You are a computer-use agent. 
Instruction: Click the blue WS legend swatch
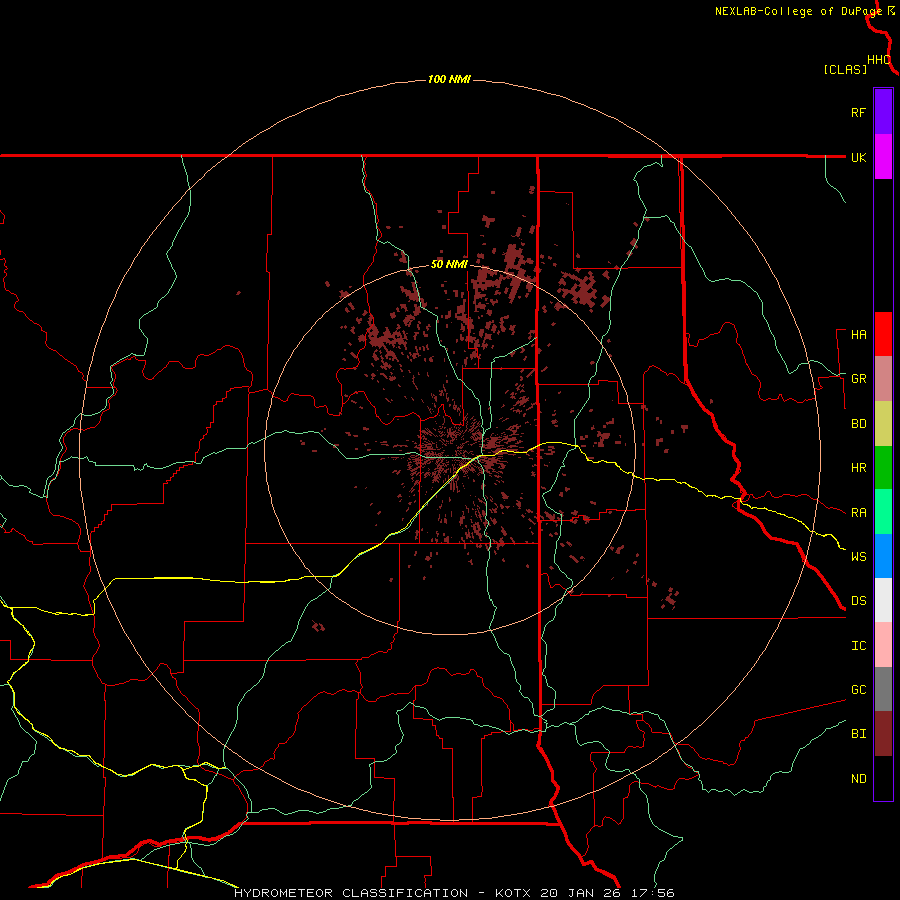883,556
